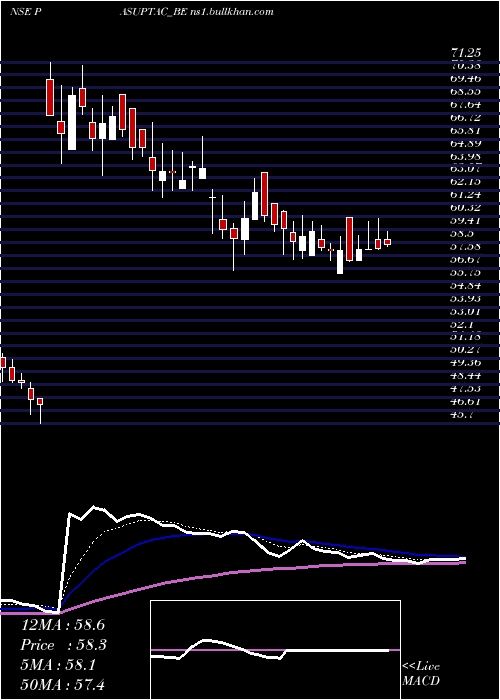The image size is (500, 700).
Task: Click the Price : 58.3 readout
Action: tap(63, 645)
